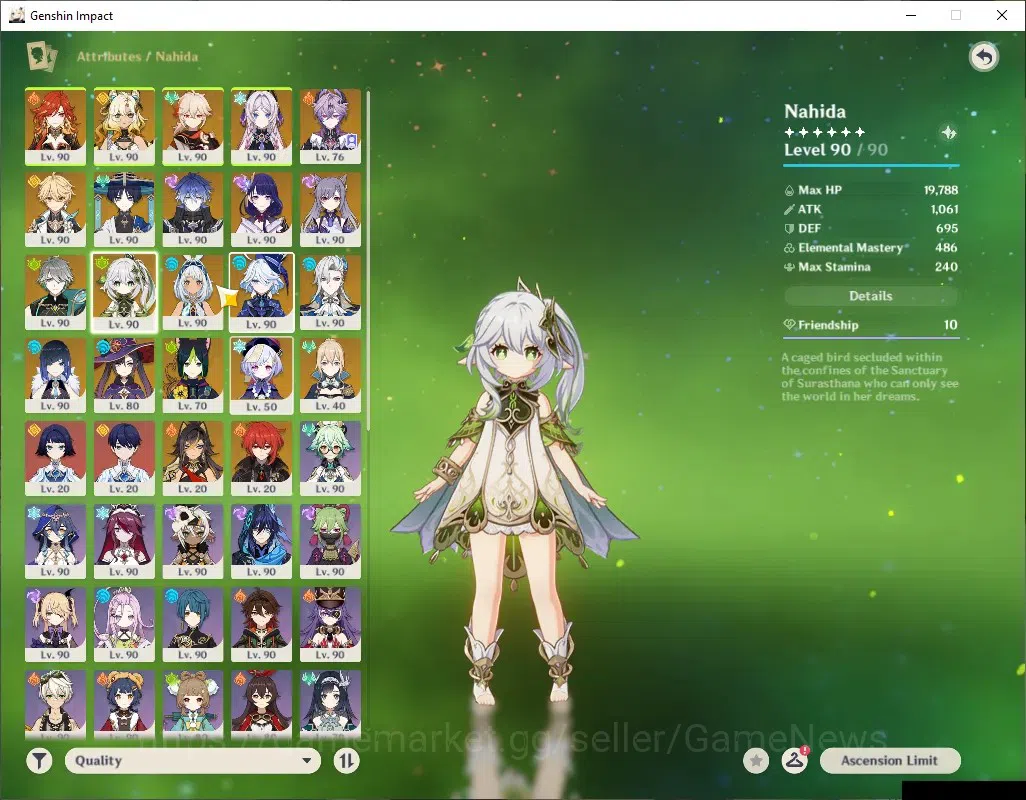
Task: Expand the Quality sort dropdown
Action: (193, 761)
